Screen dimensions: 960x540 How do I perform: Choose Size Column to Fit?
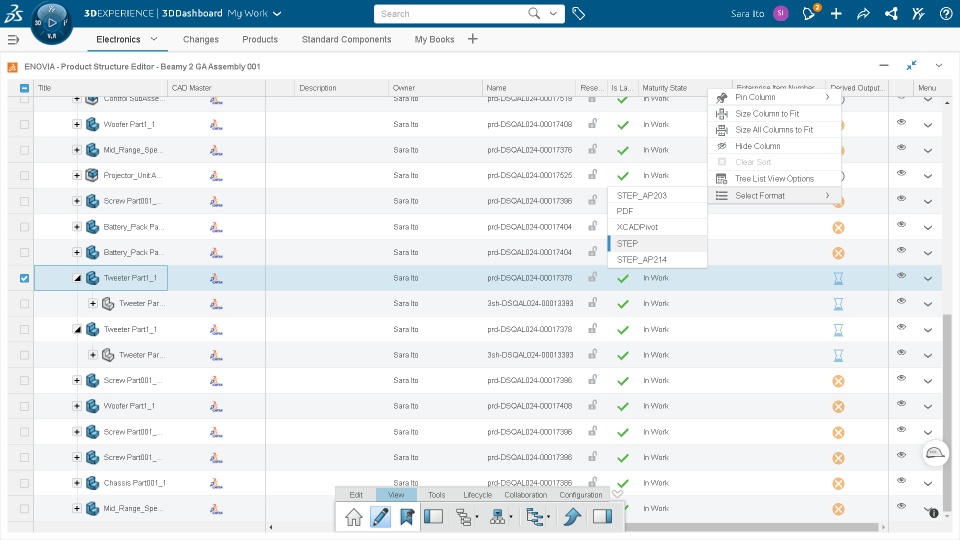click(x=774, y=113)
